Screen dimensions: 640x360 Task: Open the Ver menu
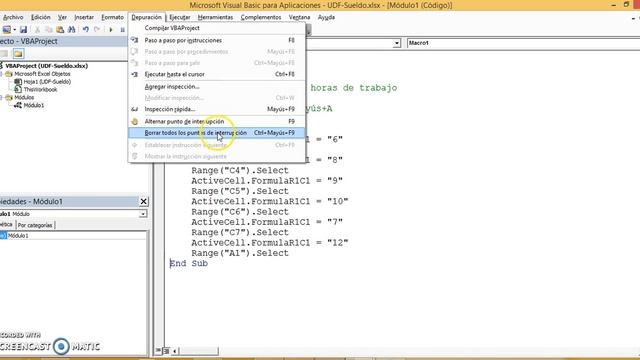pos(62,17)
